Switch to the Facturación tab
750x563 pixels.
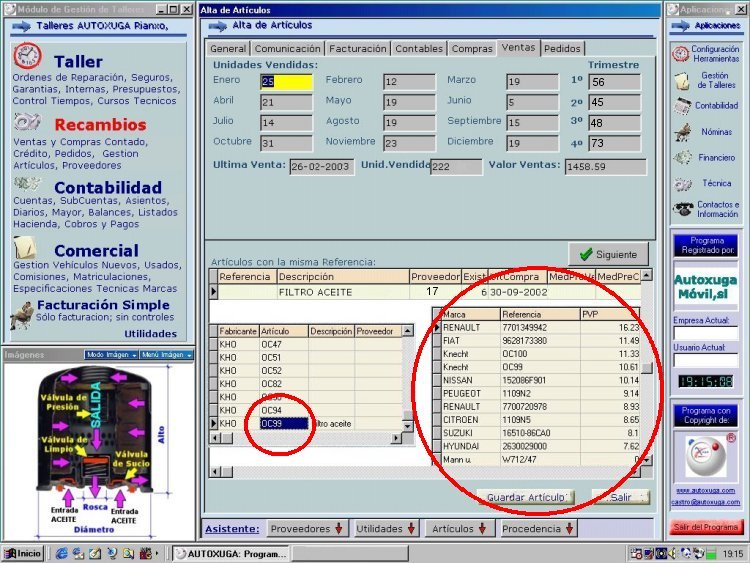[x=357, y=48]
